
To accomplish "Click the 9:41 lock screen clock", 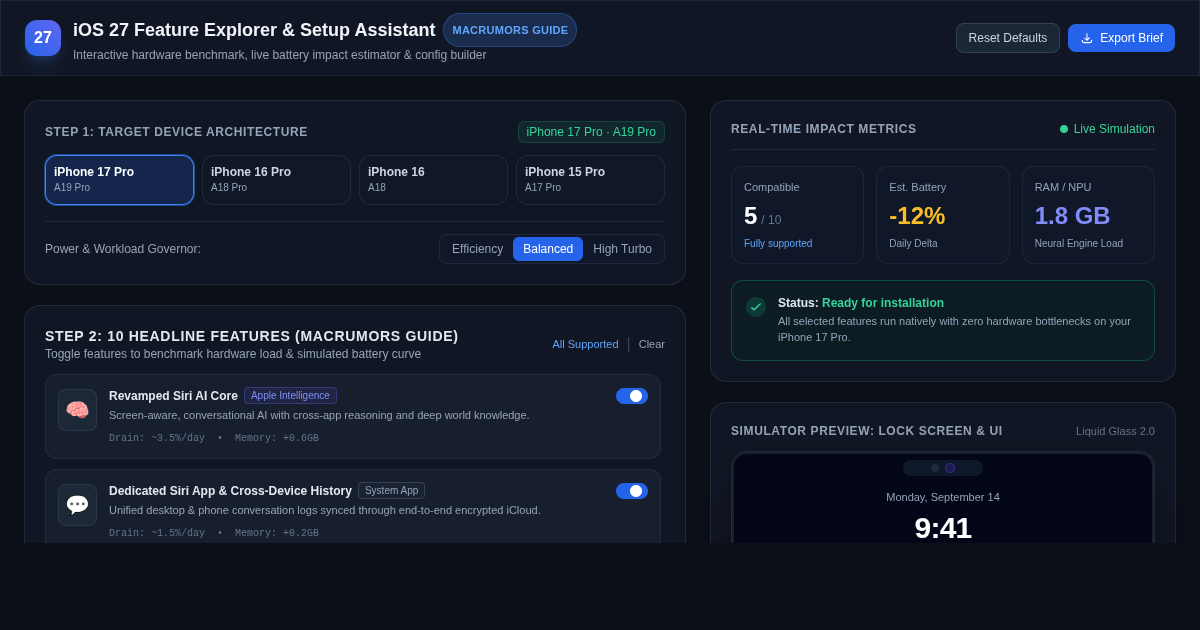I will point(943,528).
